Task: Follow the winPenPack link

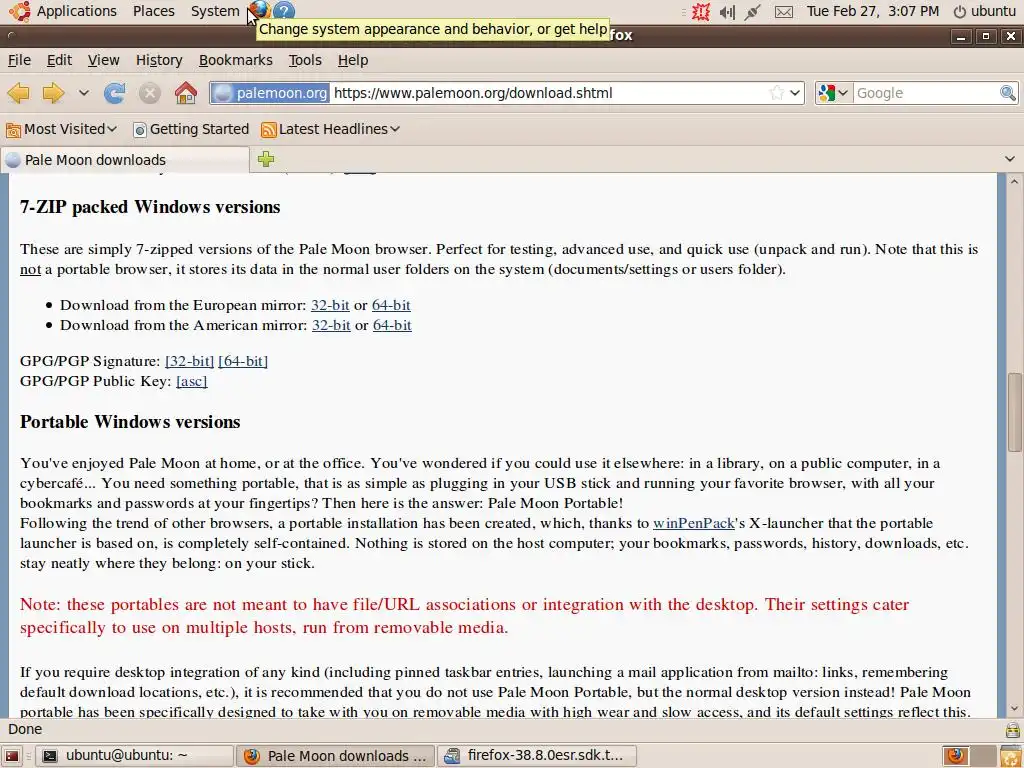Action: [694, 523]
